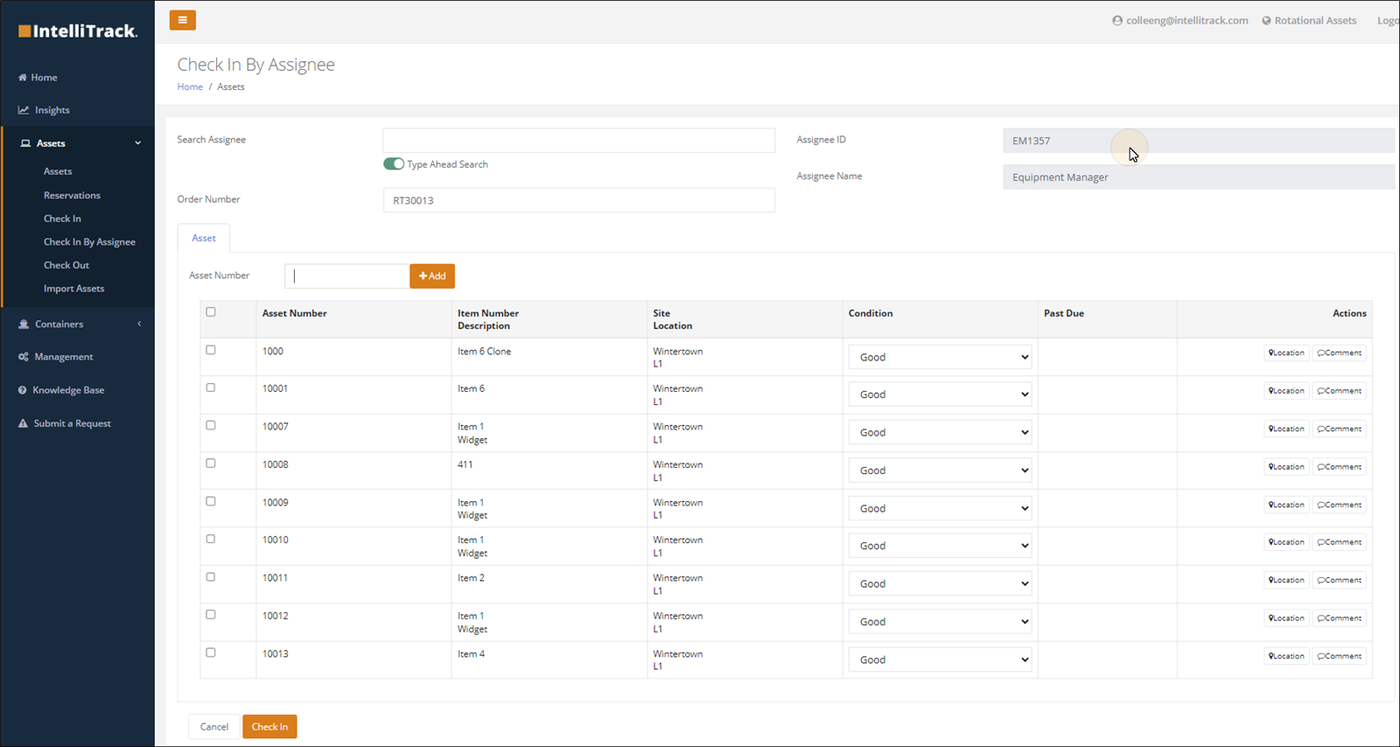Click the Submit a Request warning icon
The width and height of the screenshot is (1400, 747).
click(x=23, y=424)
